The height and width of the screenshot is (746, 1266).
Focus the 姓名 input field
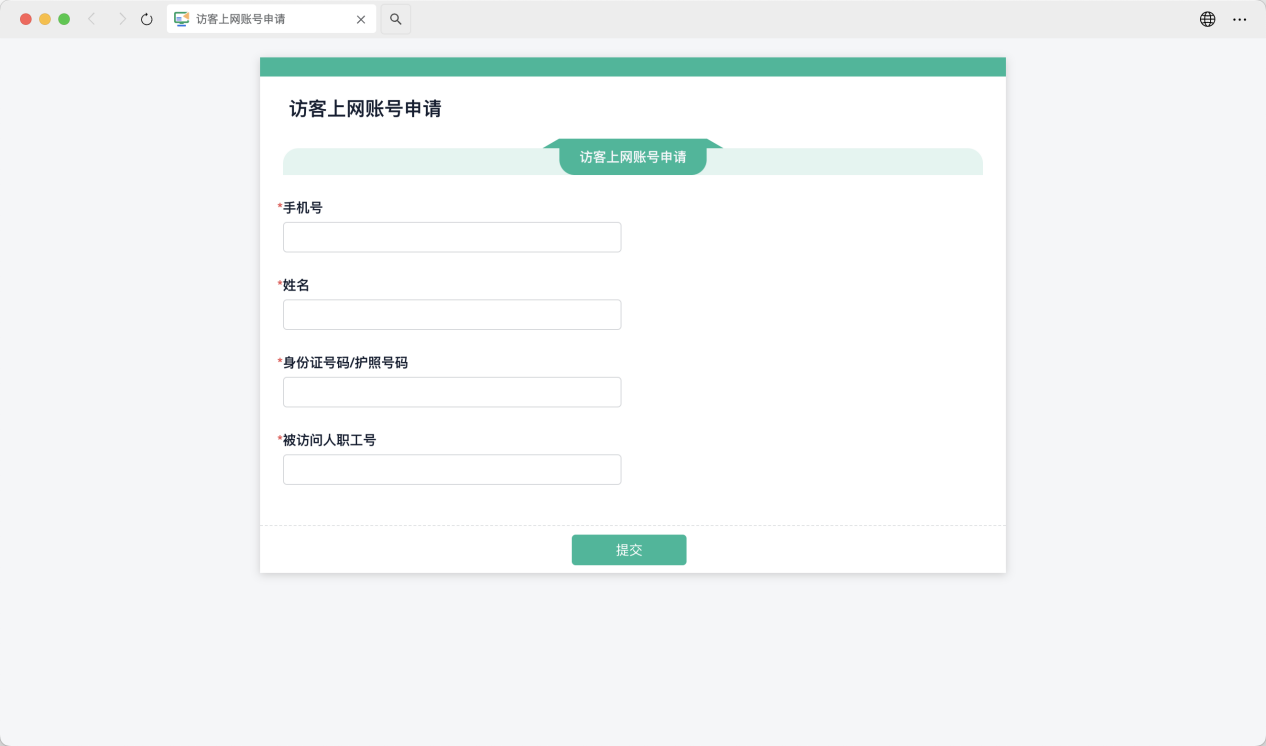[x=451, y=314]
